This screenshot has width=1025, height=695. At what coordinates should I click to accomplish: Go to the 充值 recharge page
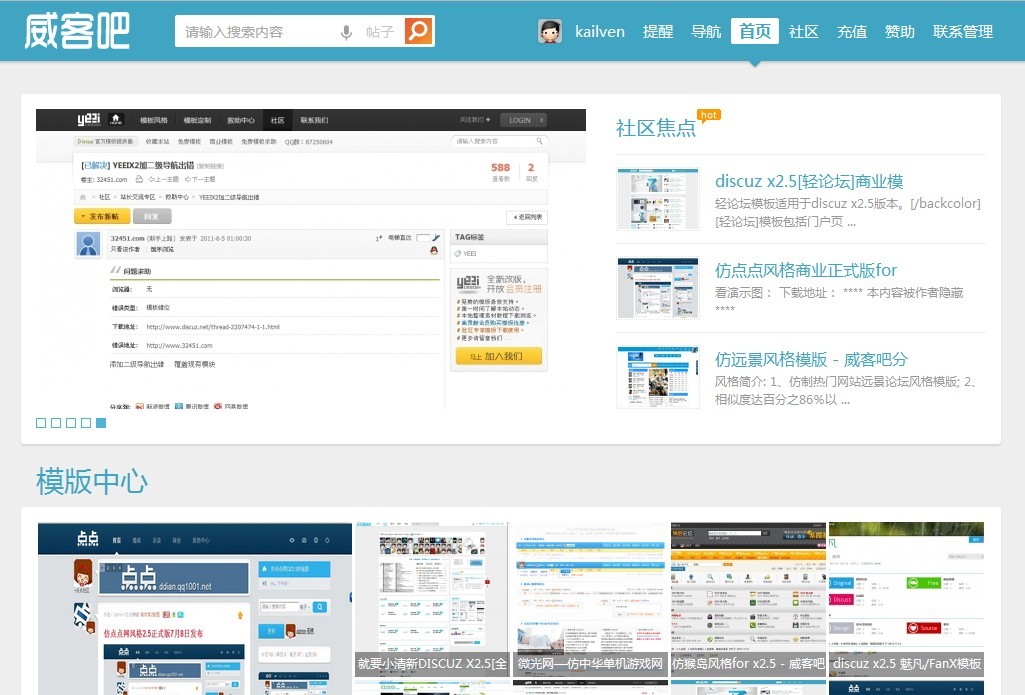click(x=852, y=31)
